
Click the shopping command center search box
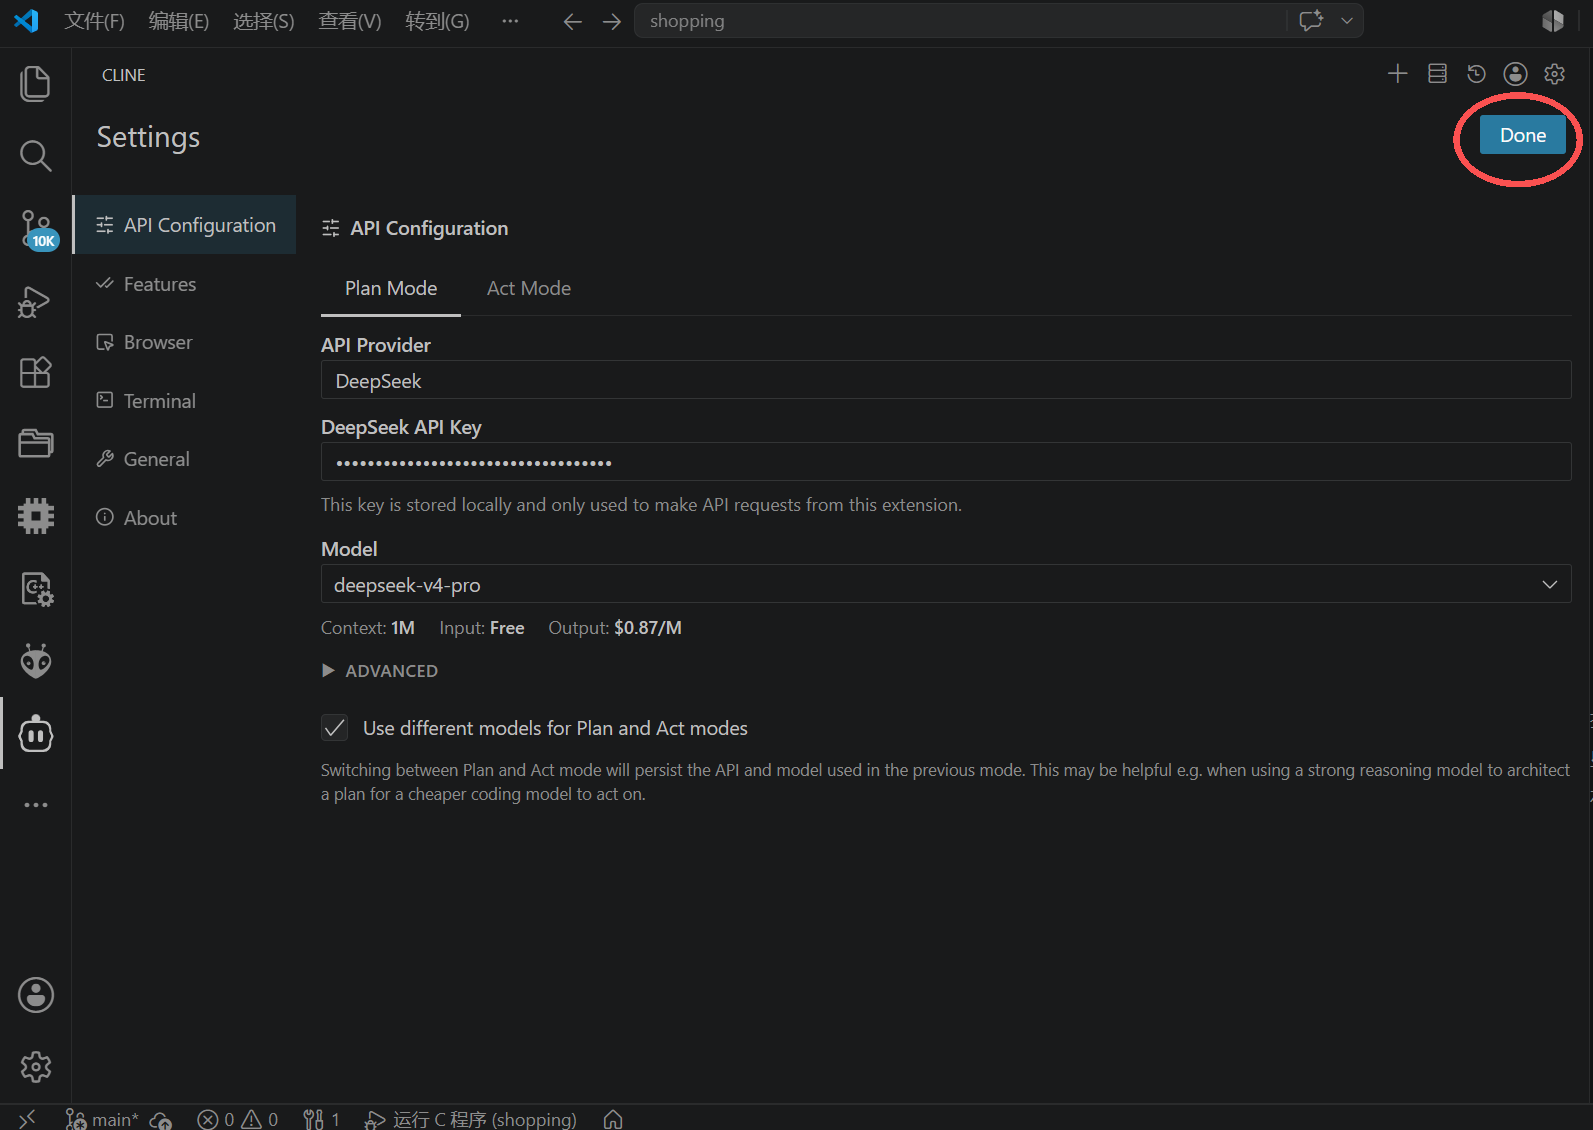point(960,21)
